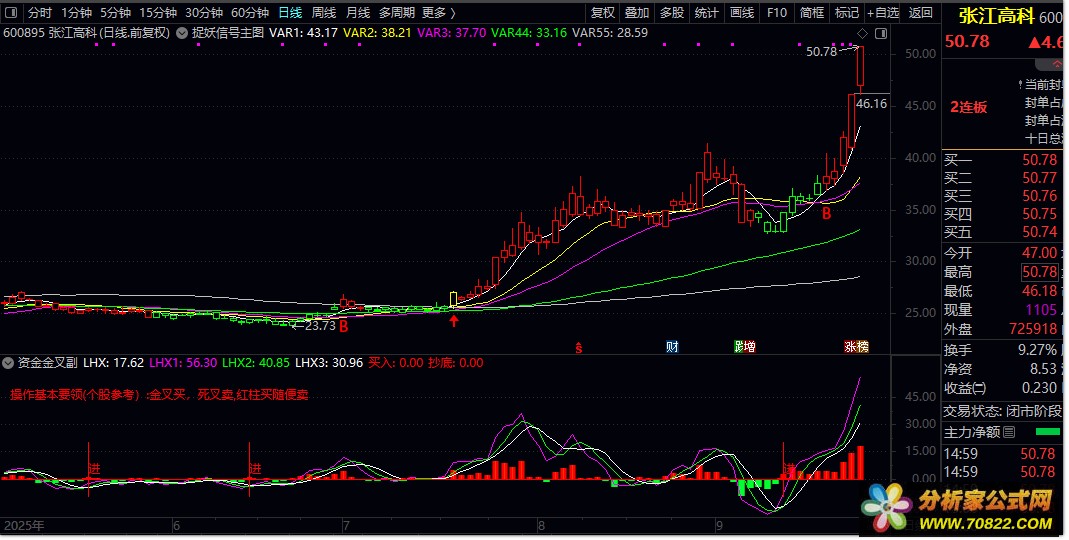1069x540 pixels.
Task: Click the red S marker on timeline
Action: (578, 347)
